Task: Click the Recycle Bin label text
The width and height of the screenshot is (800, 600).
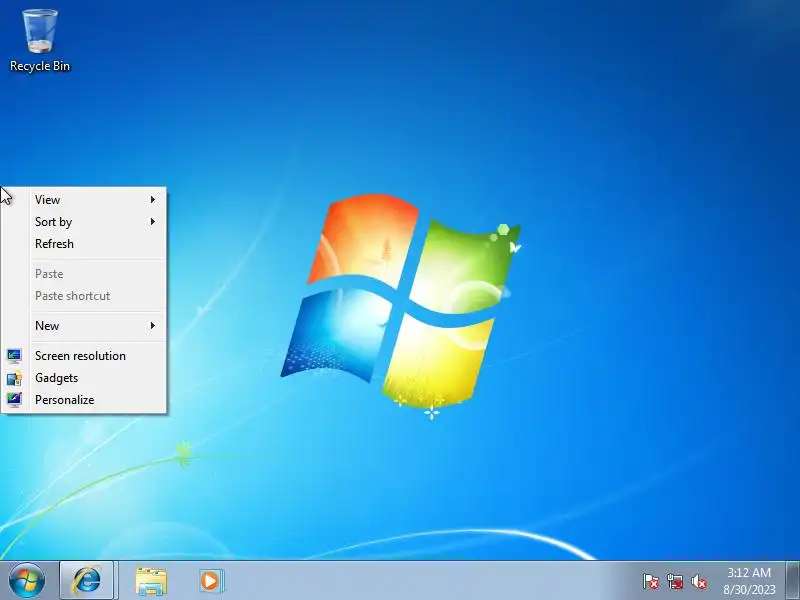Action: 40,66
